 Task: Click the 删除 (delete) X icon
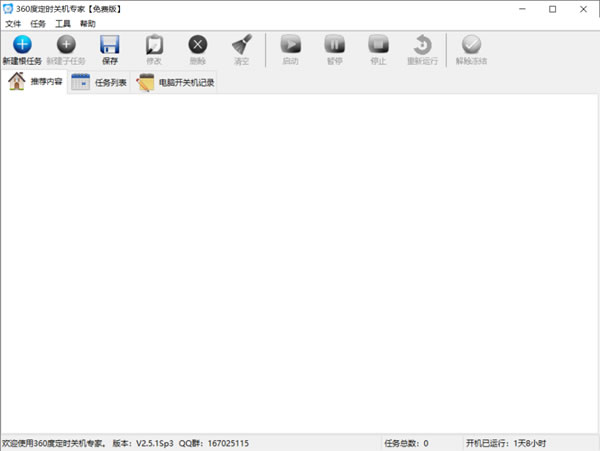tap(198, 44)
